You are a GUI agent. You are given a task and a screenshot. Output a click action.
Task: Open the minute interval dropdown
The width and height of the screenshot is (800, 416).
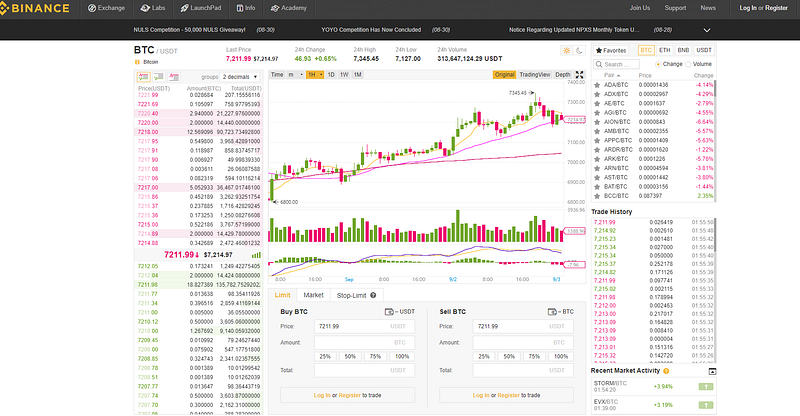(295, 75)
